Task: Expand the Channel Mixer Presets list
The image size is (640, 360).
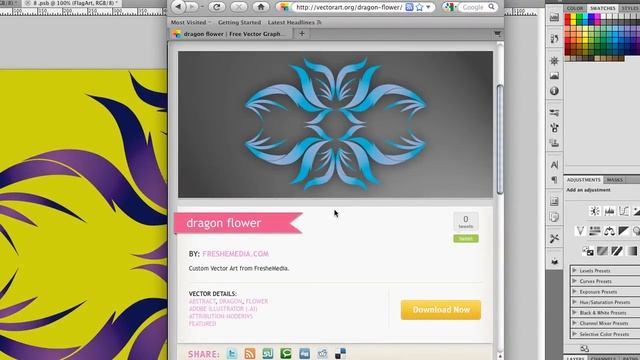Action: [x=575, y=323]
